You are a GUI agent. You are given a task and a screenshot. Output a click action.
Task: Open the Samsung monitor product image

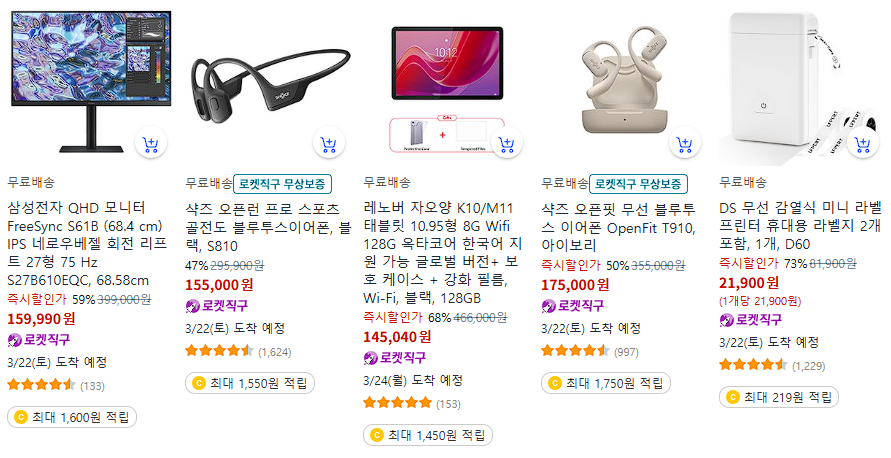point(91,83)
